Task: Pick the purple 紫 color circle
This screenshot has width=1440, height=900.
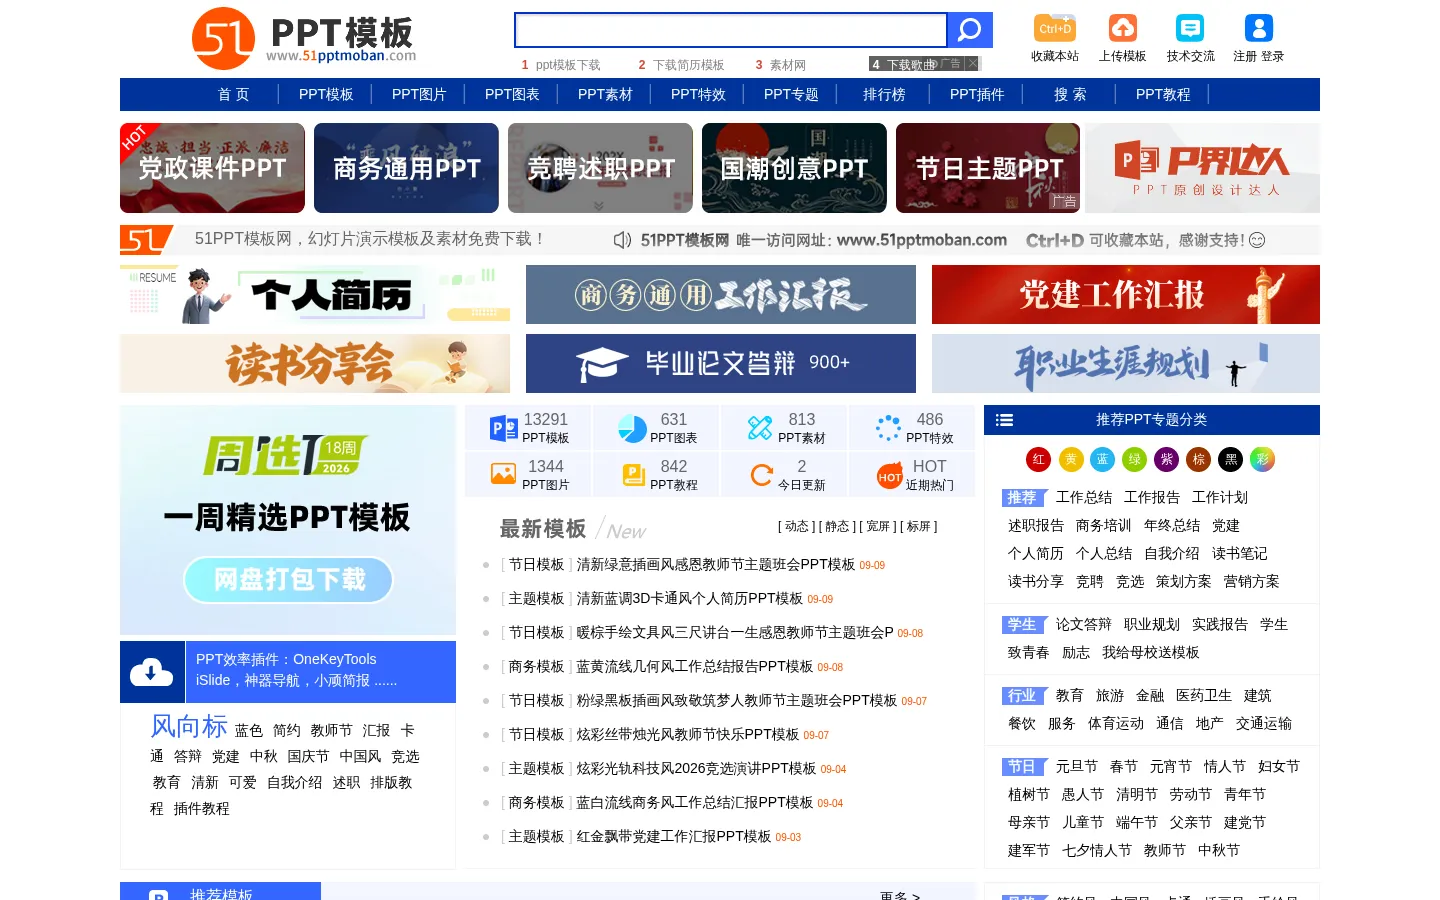Action: click(1167, 459)
